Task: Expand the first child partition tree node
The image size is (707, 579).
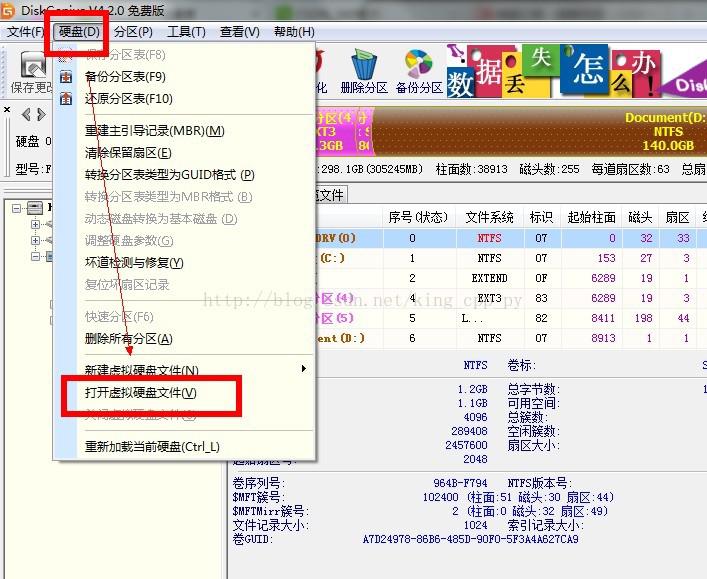Action: (35, 224)
